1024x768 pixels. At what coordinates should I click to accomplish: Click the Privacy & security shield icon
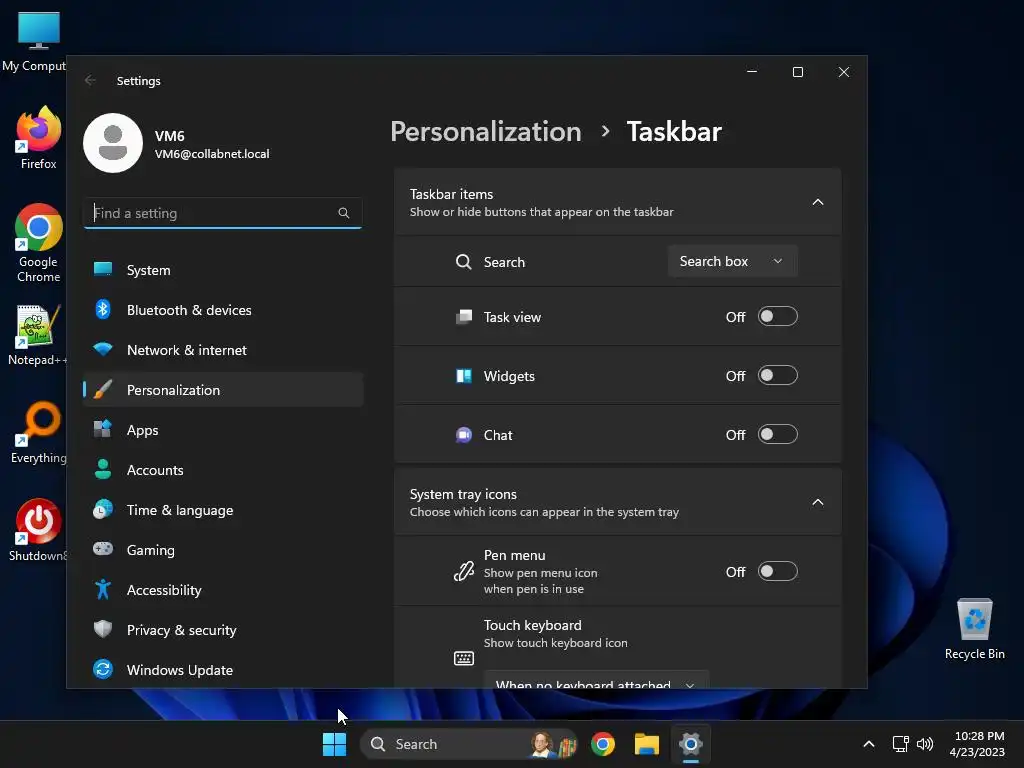click(x=103, y=629)
